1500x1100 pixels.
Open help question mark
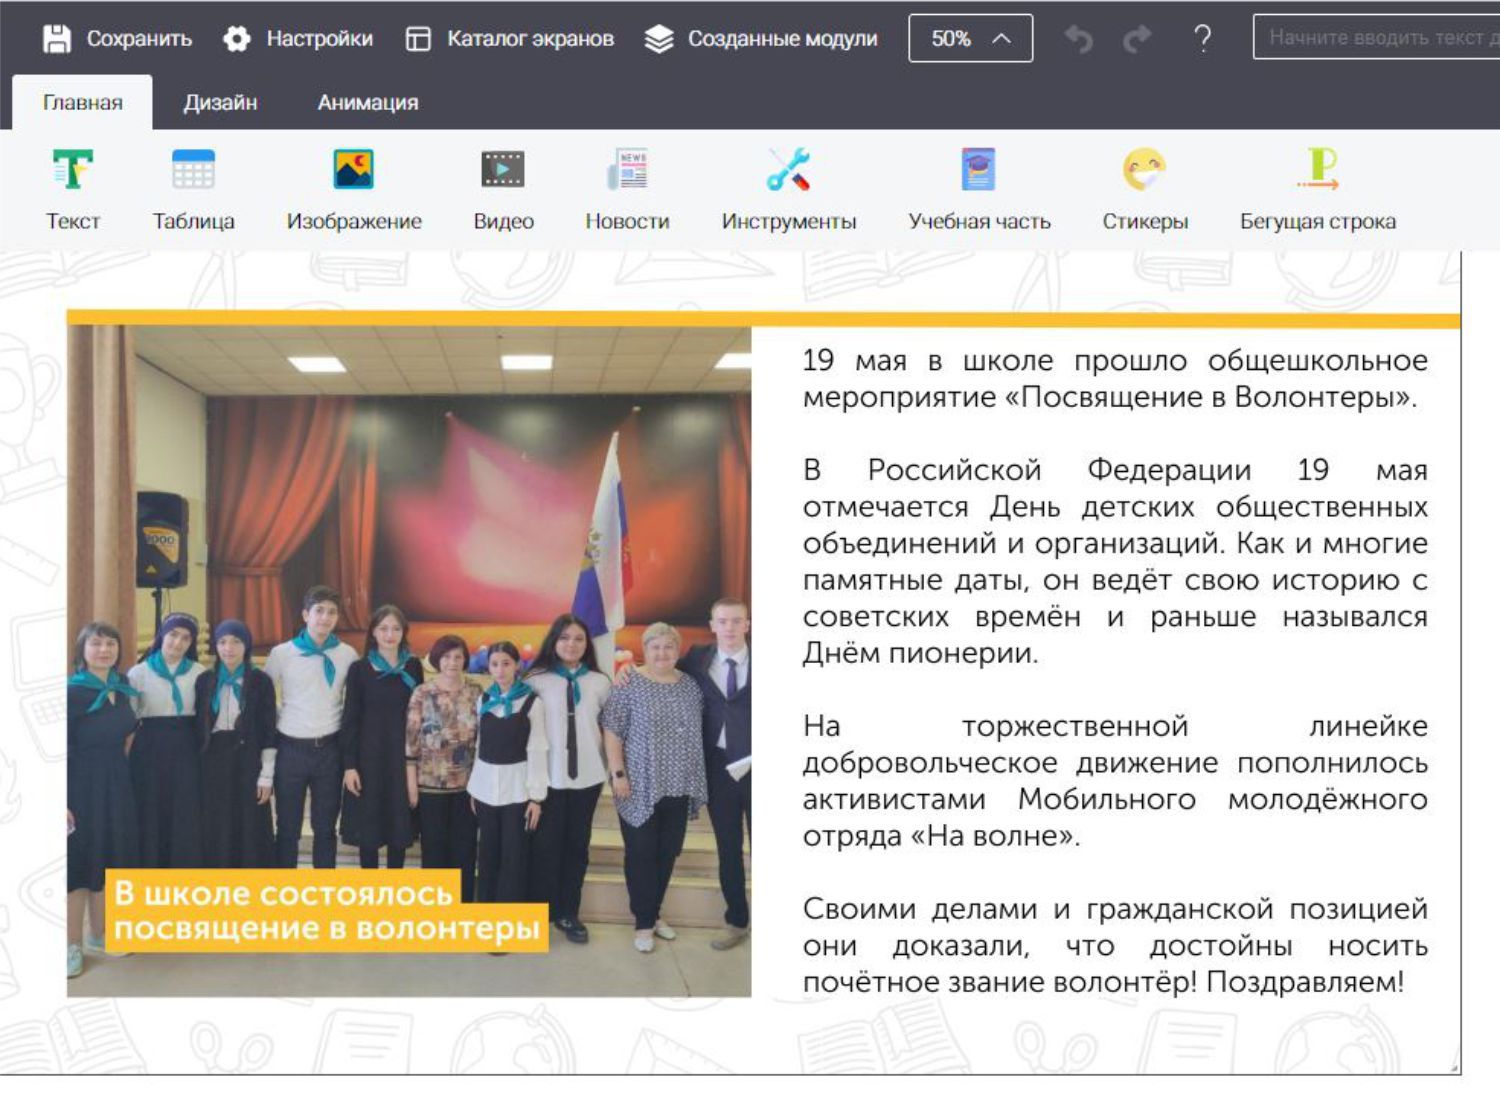1203,39
